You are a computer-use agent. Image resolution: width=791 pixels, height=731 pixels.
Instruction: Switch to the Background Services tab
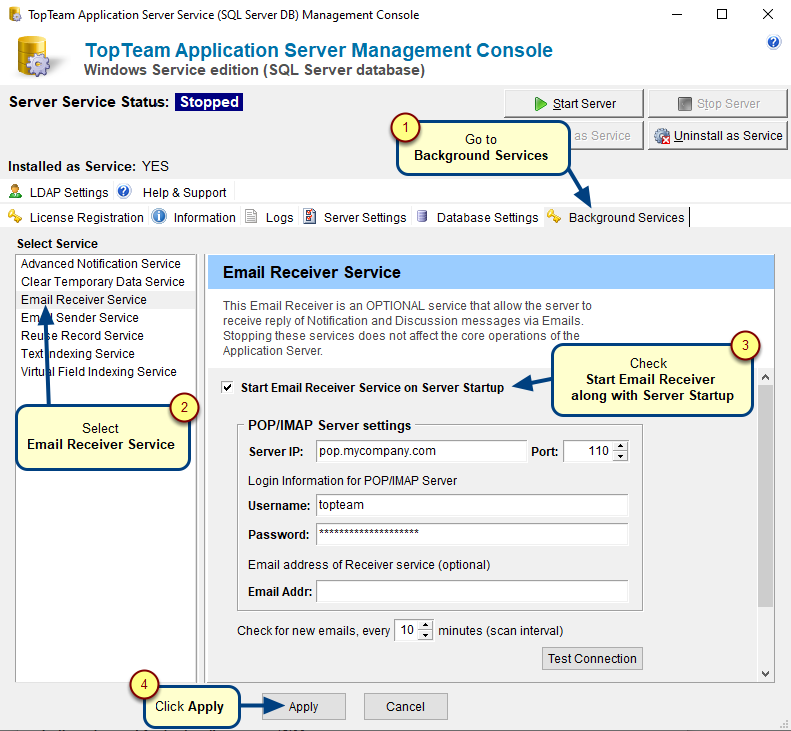pos(616,217)
